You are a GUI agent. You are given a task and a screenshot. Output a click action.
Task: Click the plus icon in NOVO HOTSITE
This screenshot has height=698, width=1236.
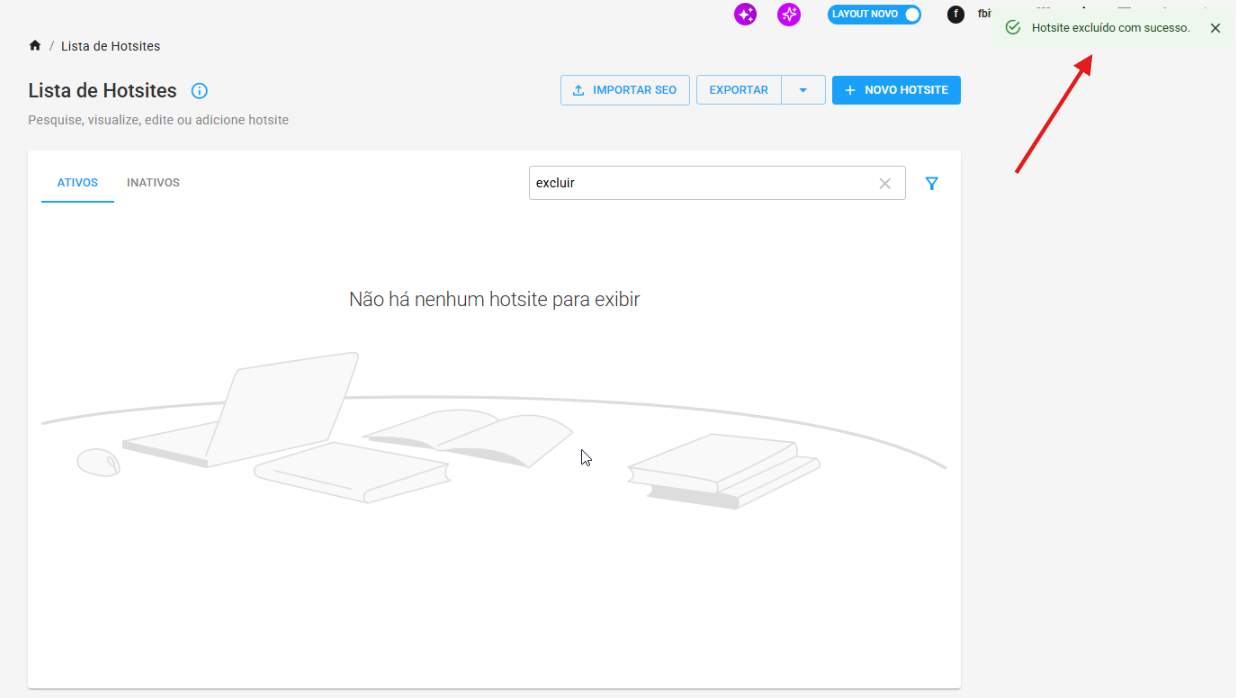click(850, 90)
